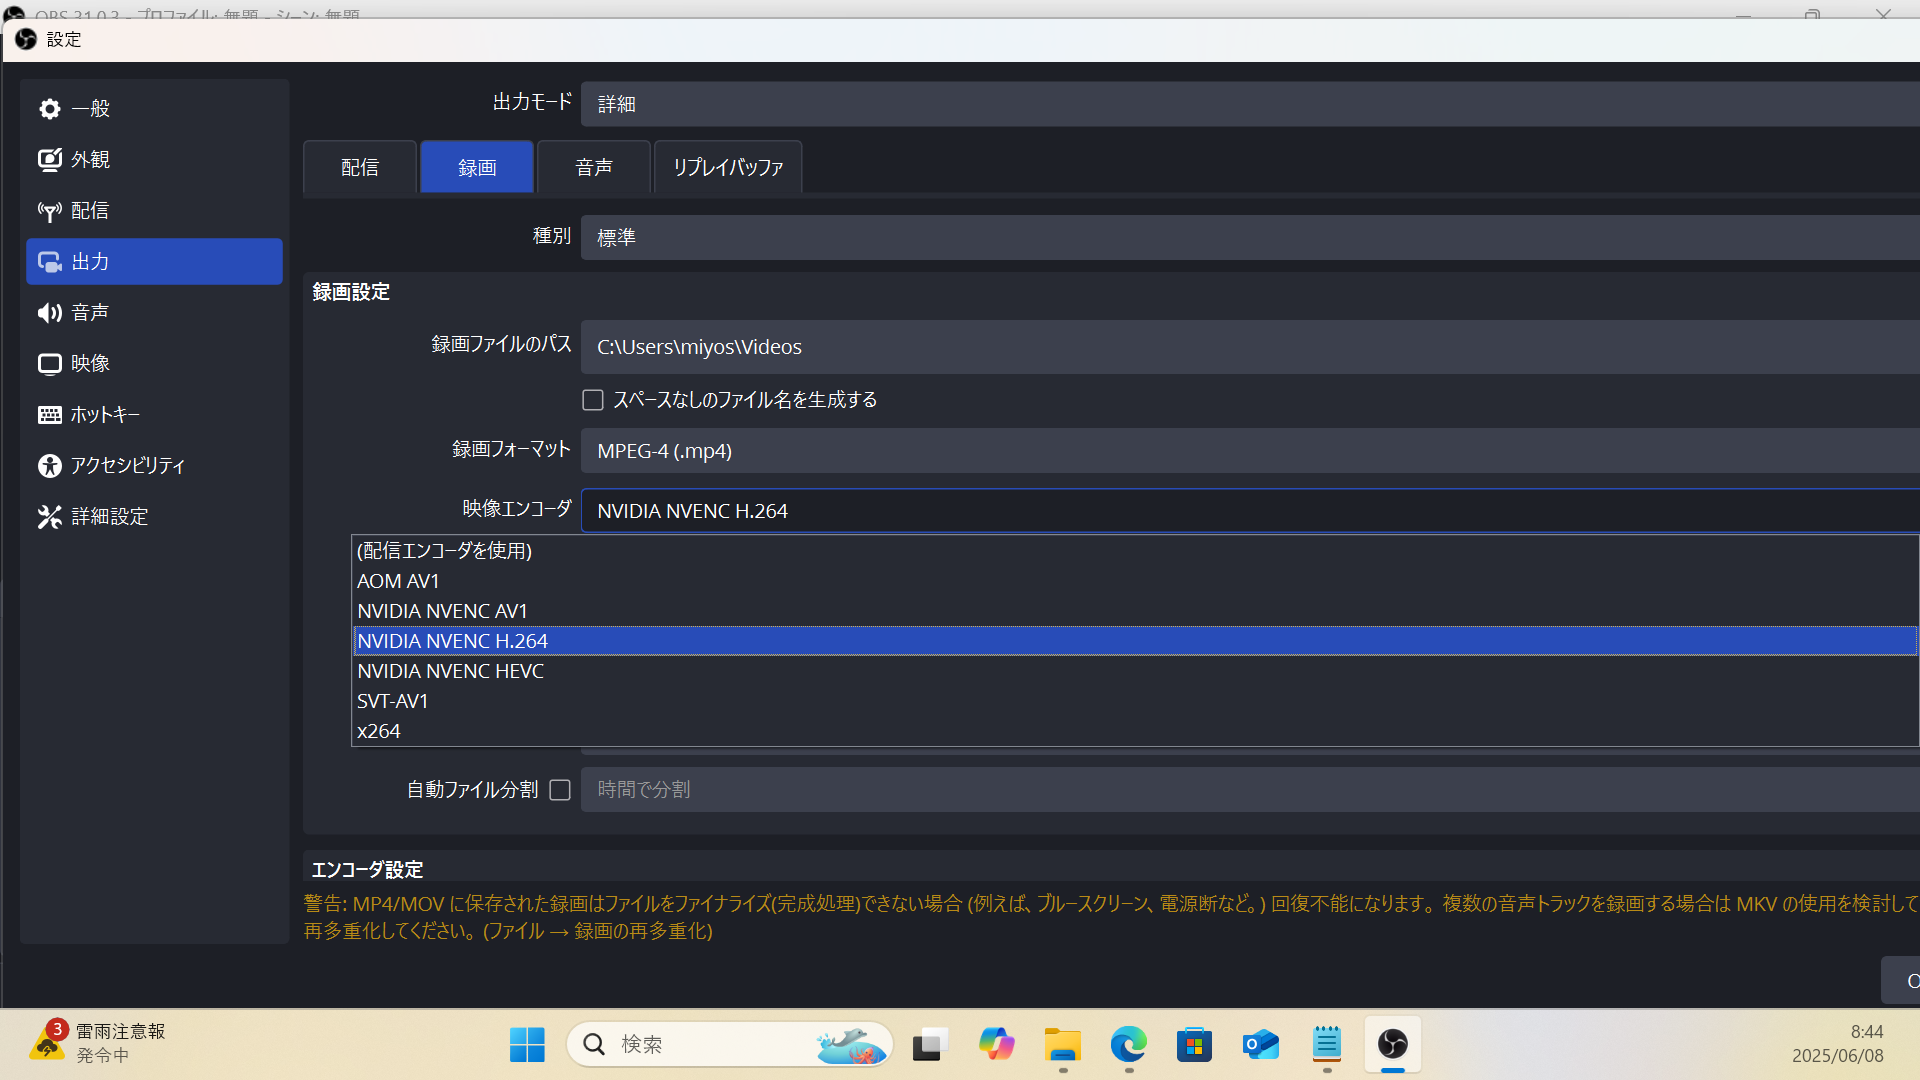
Task: Choose AOM AV1 from the encoder list
Action: coord(1135,581)
